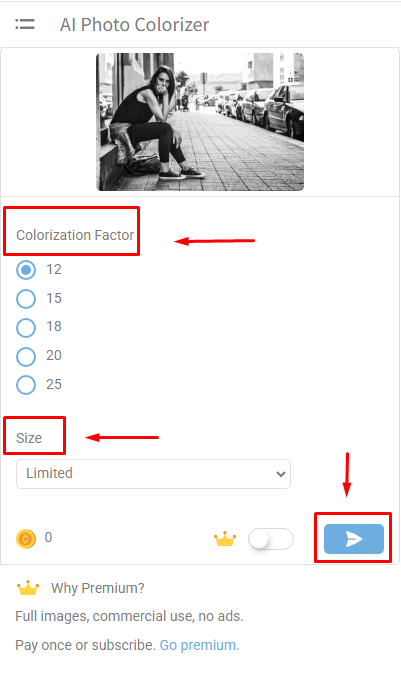This screenshot has height=673, width=401.
Task: Click the Colorization Factor label
Action: (x=75, y=235)
